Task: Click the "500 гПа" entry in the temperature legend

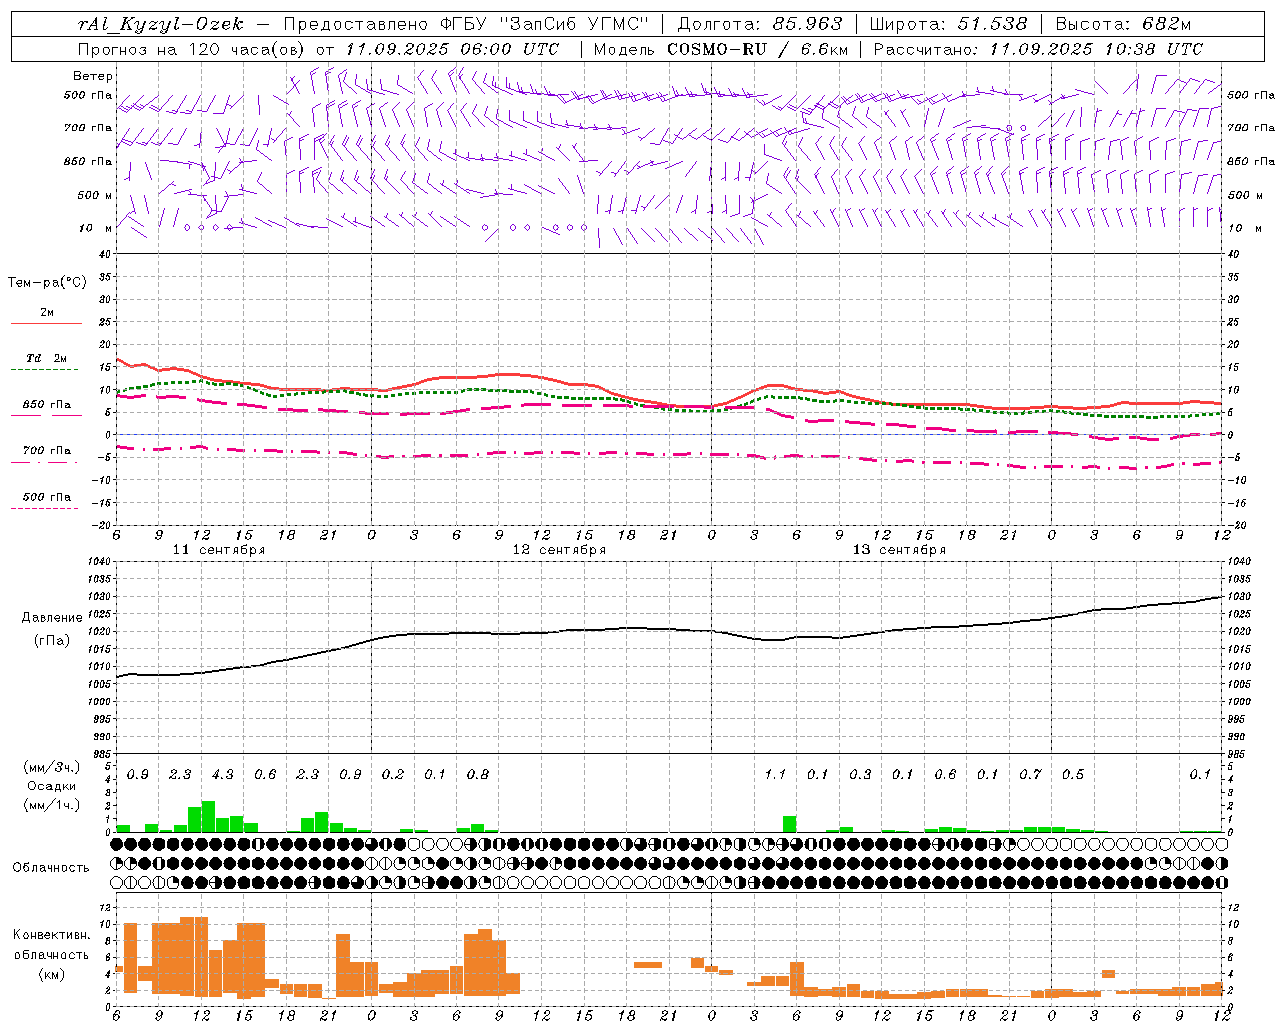Action: 47,497
